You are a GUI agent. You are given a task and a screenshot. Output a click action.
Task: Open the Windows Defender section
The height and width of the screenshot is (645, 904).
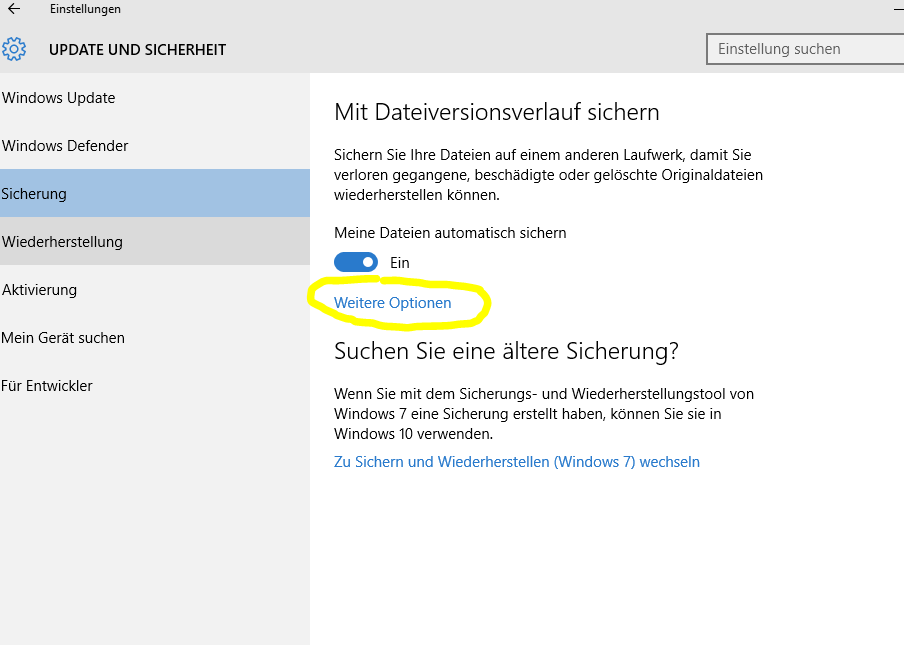pos(155,145)
